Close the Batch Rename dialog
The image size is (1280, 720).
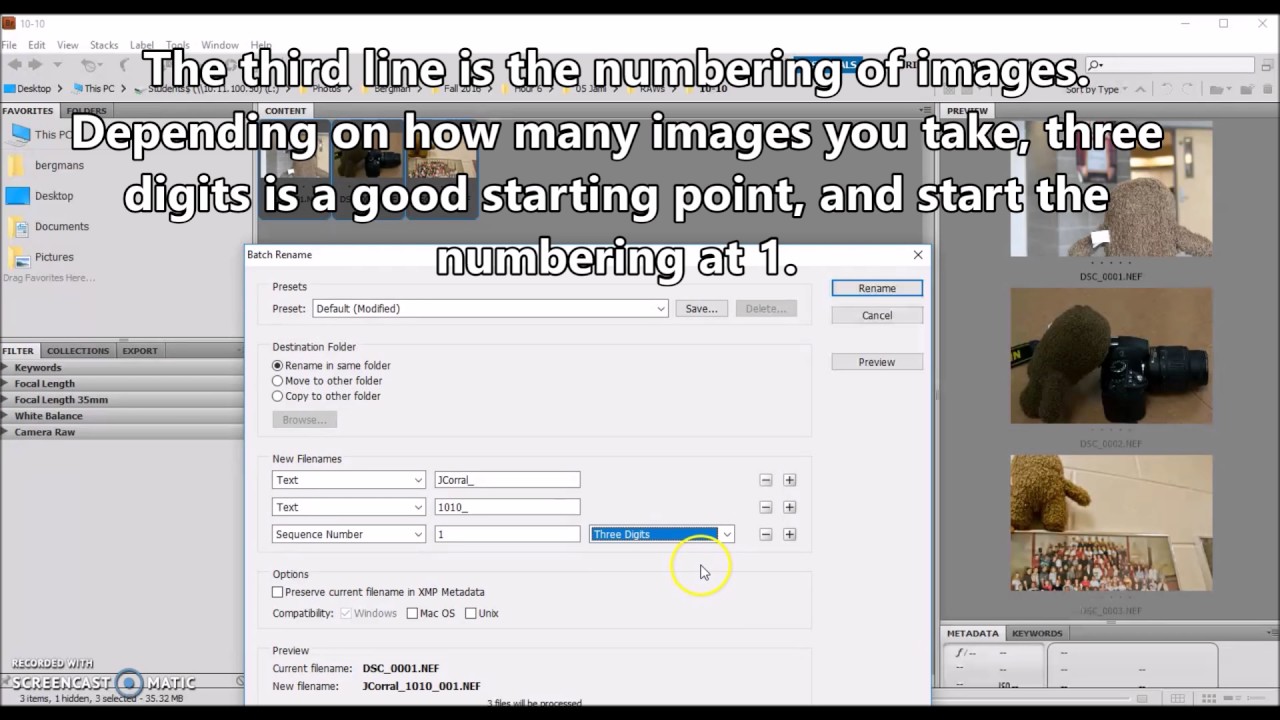(917, 255)
